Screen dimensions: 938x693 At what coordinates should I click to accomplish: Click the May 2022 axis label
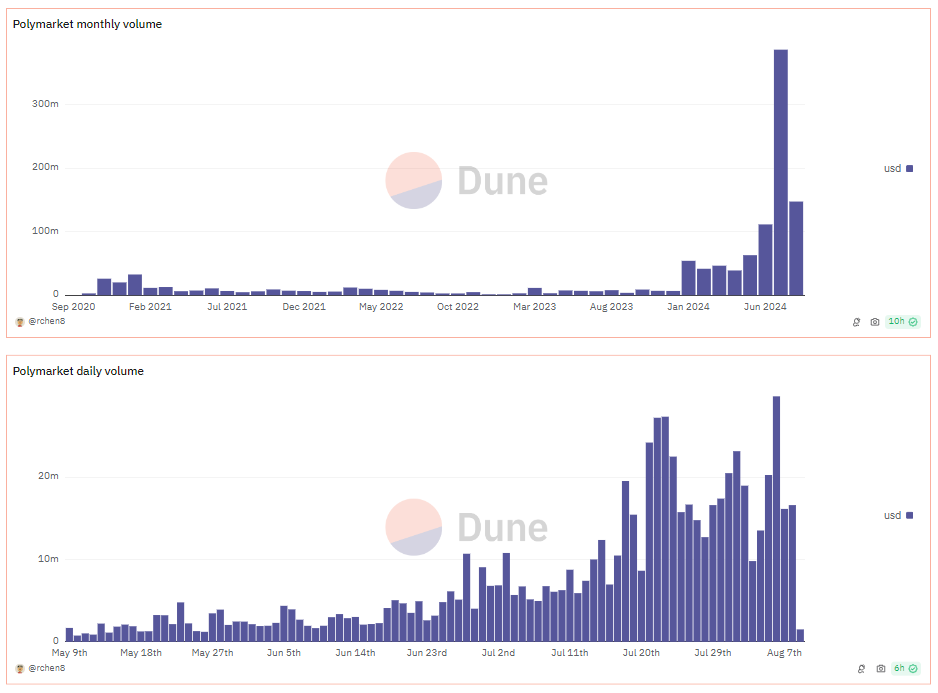click(381, 306)
